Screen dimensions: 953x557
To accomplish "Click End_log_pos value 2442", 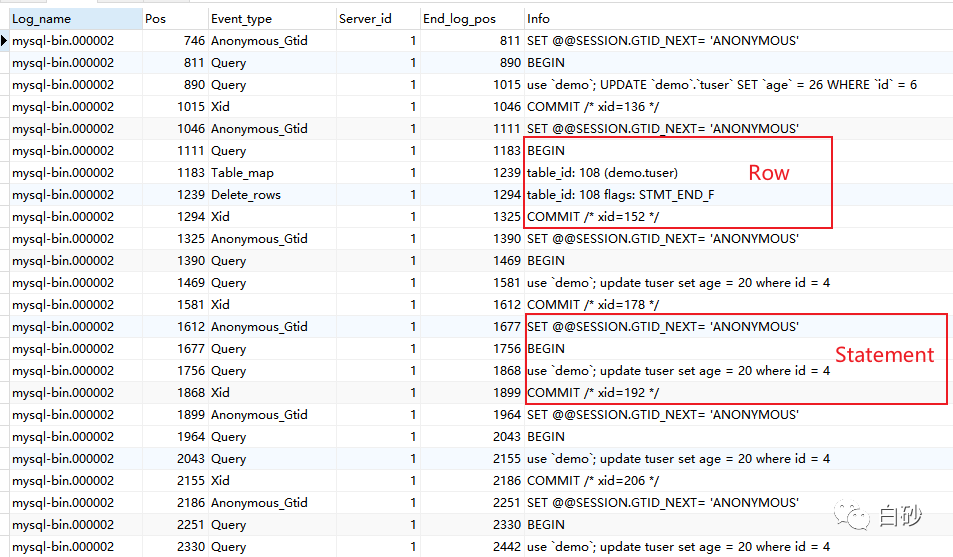I will tap(472, 547).
